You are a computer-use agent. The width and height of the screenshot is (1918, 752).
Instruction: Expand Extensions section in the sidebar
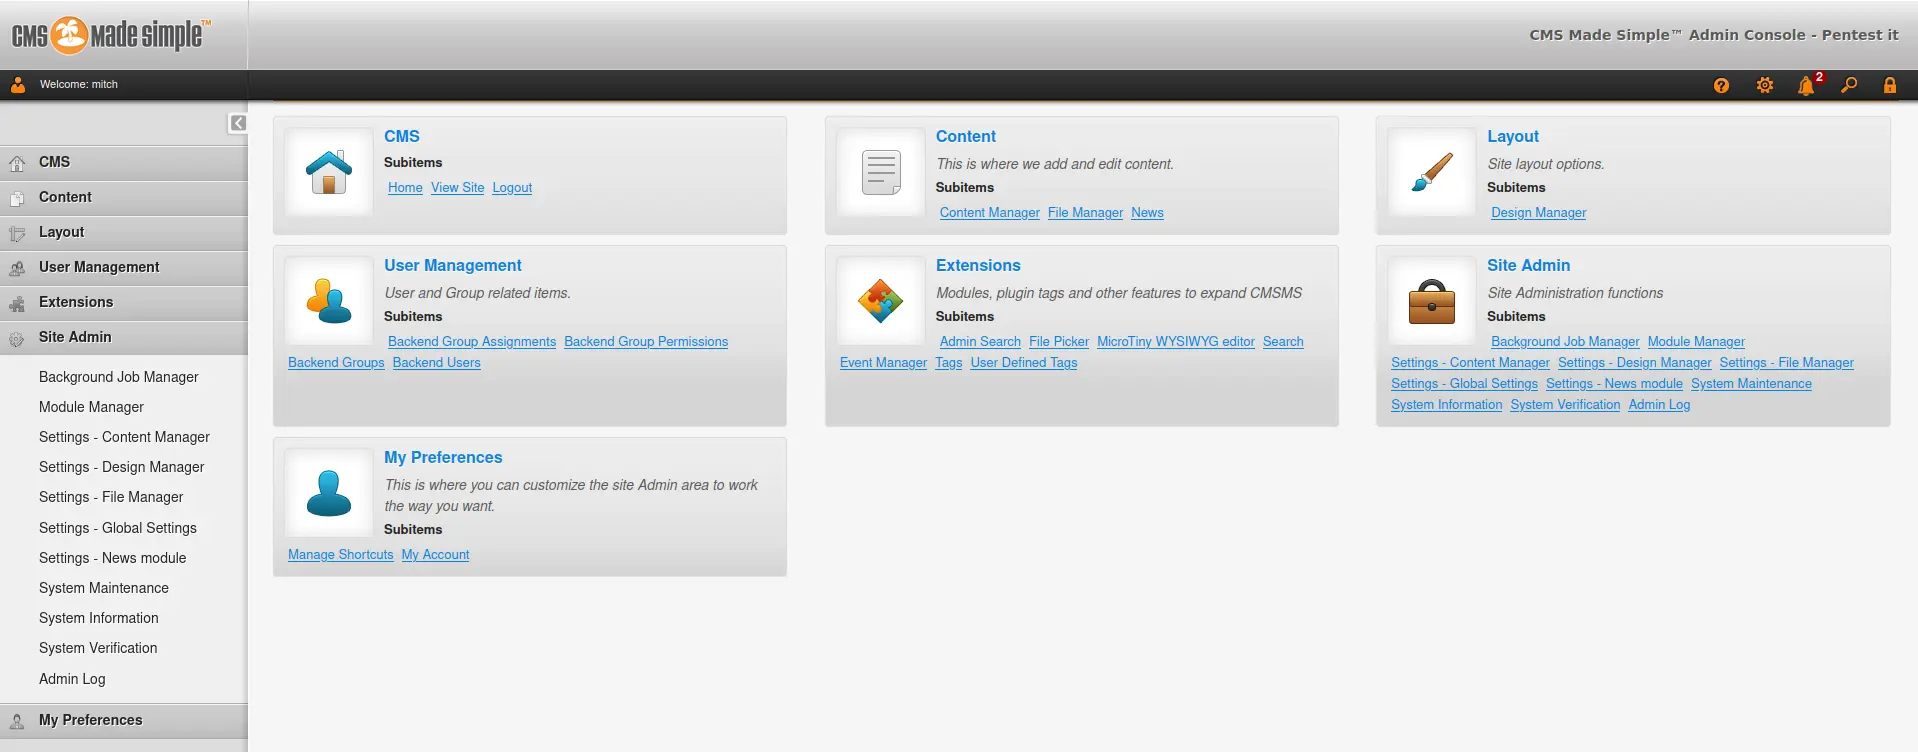tap(124, 303)
